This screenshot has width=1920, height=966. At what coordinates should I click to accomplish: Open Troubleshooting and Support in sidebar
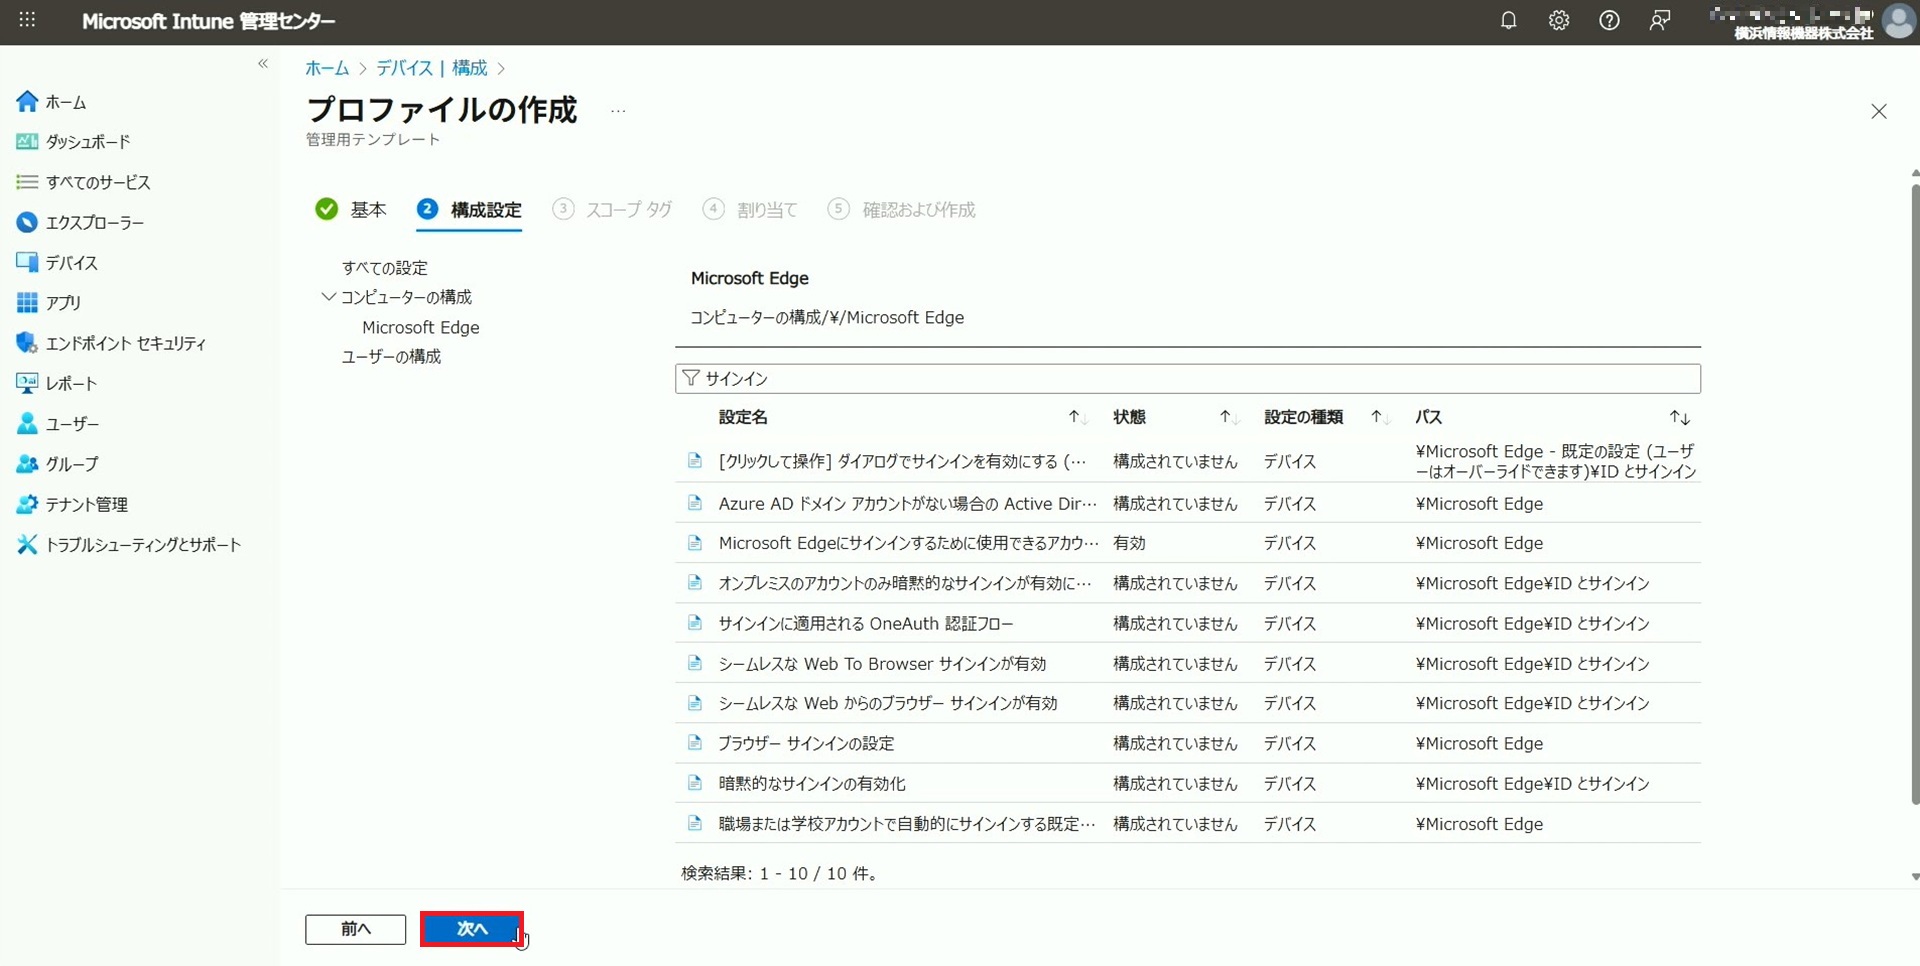pos(143,545)
